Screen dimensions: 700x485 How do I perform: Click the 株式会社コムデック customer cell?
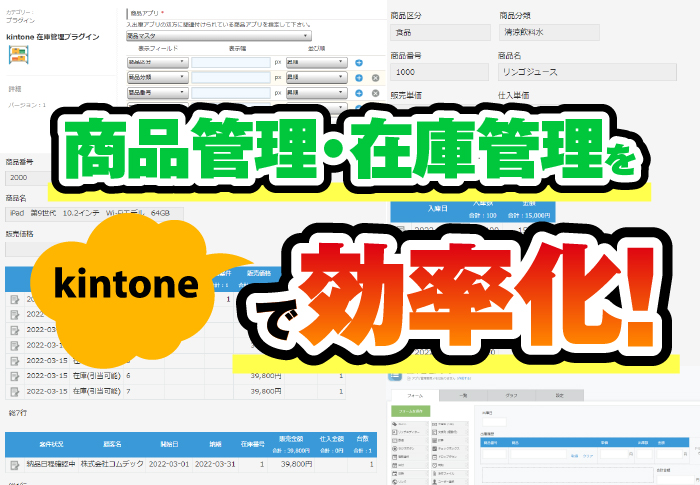click(x=112, y=464)
